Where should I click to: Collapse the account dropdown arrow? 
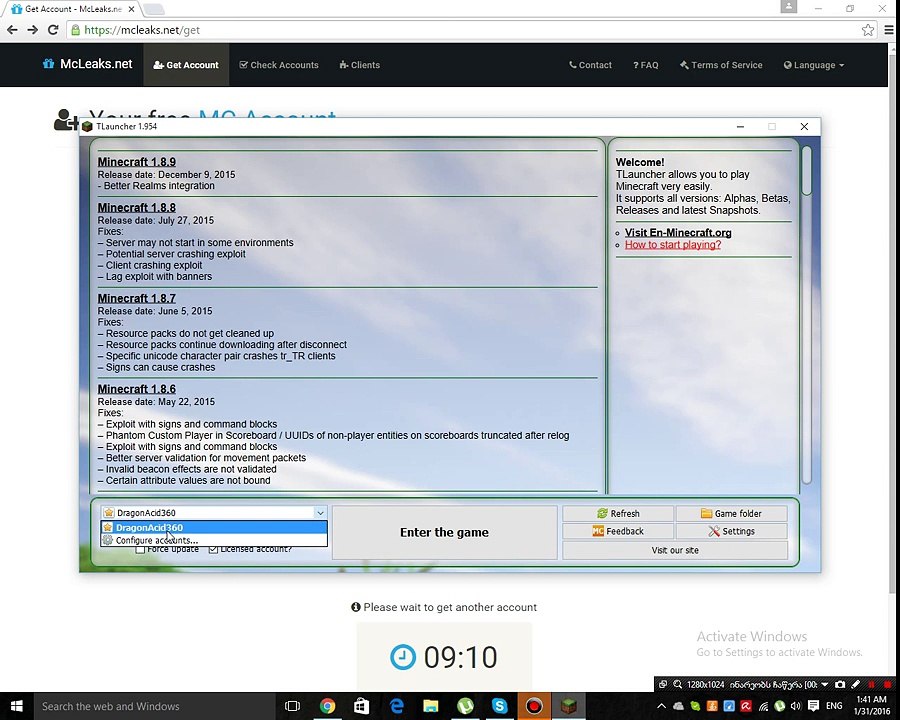click(x=320, y=513)
